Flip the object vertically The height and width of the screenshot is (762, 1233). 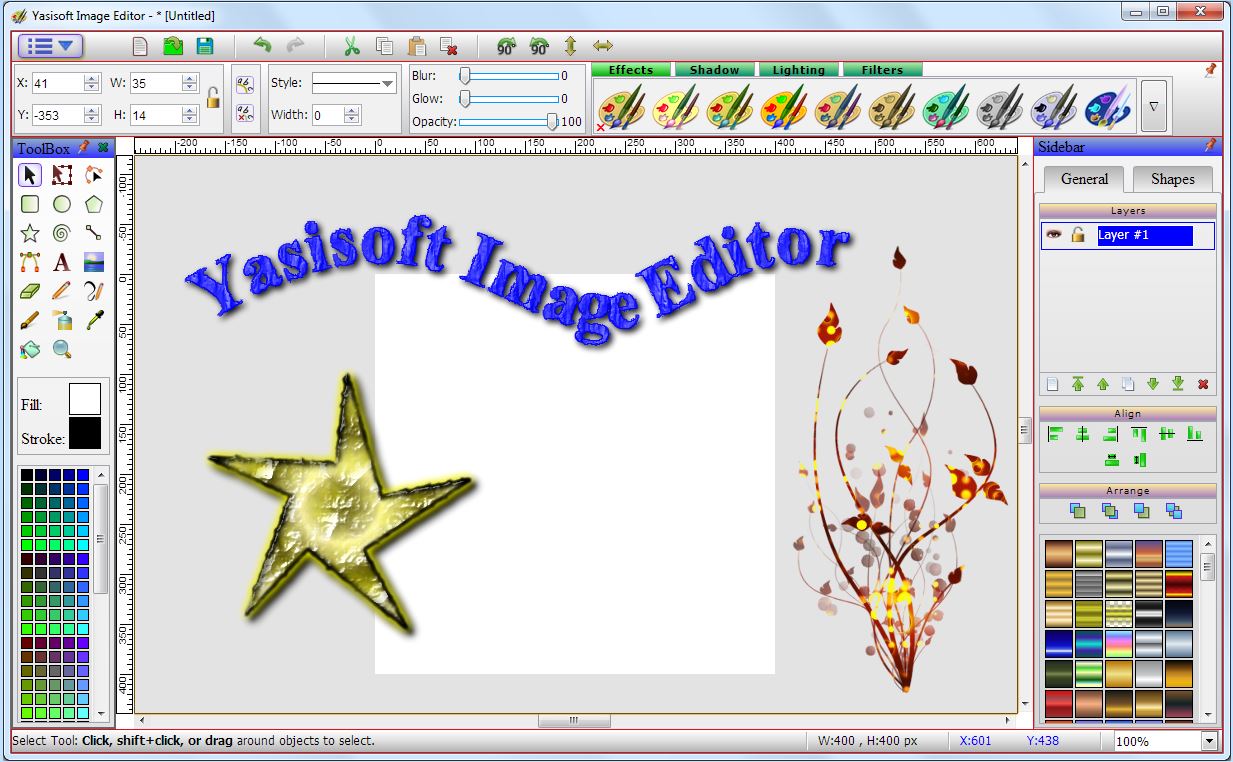tap(571, 46)
